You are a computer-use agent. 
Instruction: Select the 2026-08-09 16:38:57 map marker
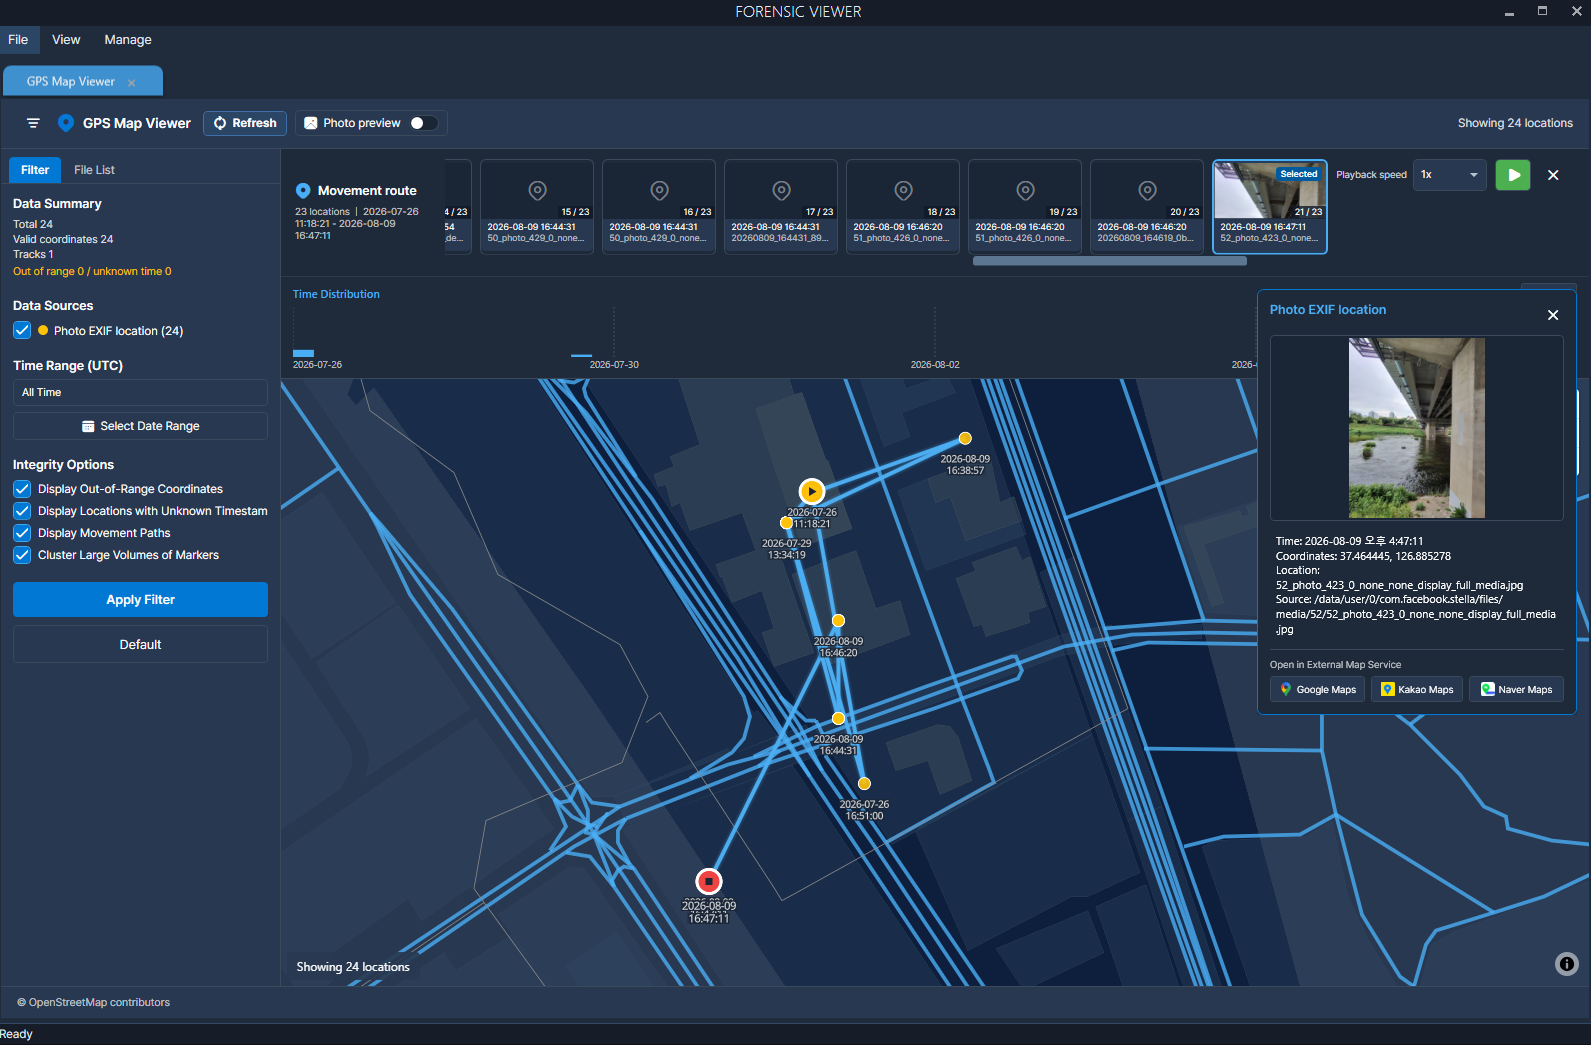(x=965, y=438)
